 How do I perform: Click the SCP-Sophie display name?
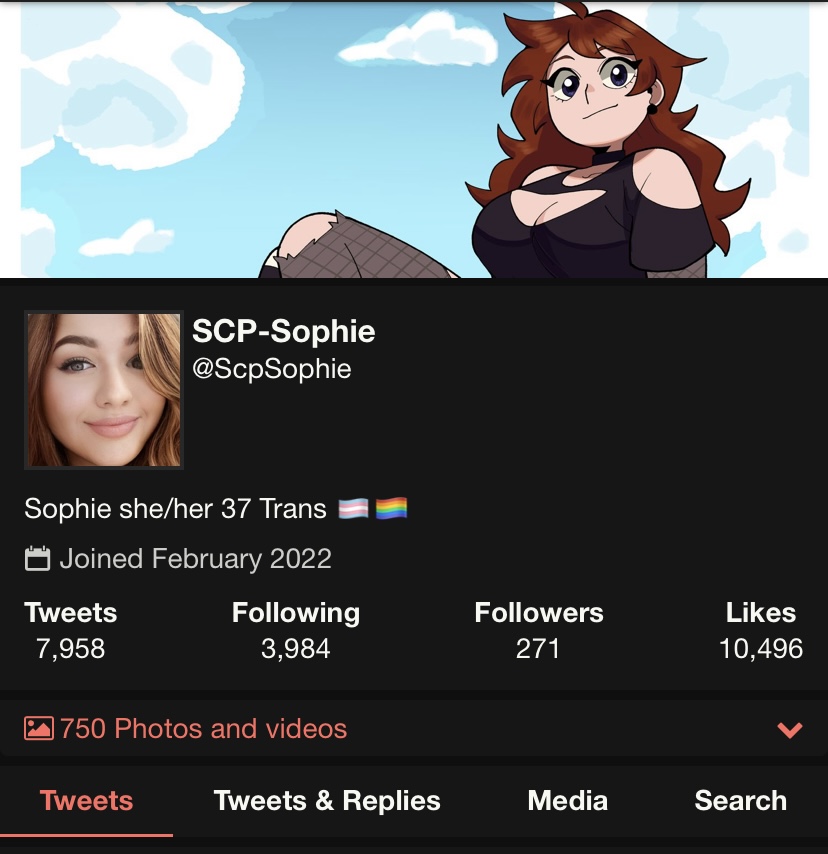[x=283, y=331]
